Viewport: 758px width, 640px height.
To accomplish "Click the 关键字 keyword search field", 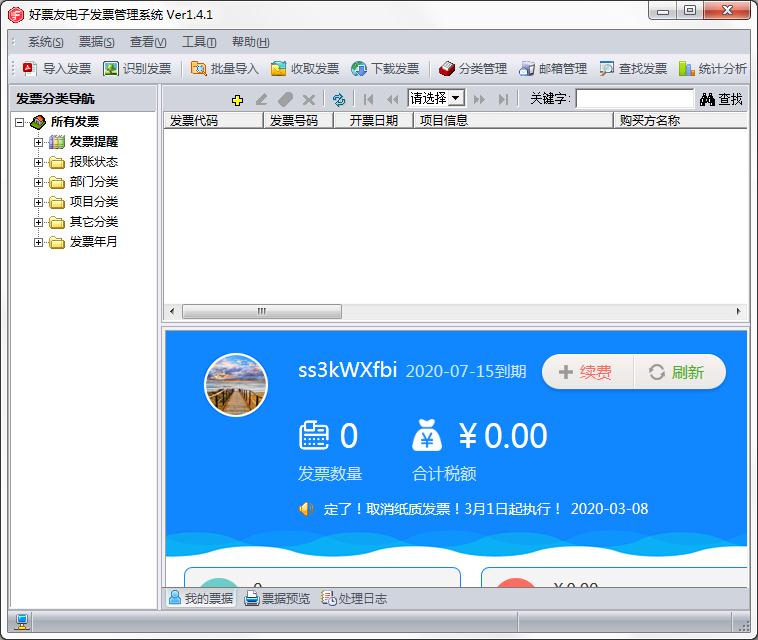I will coord(634,99).
